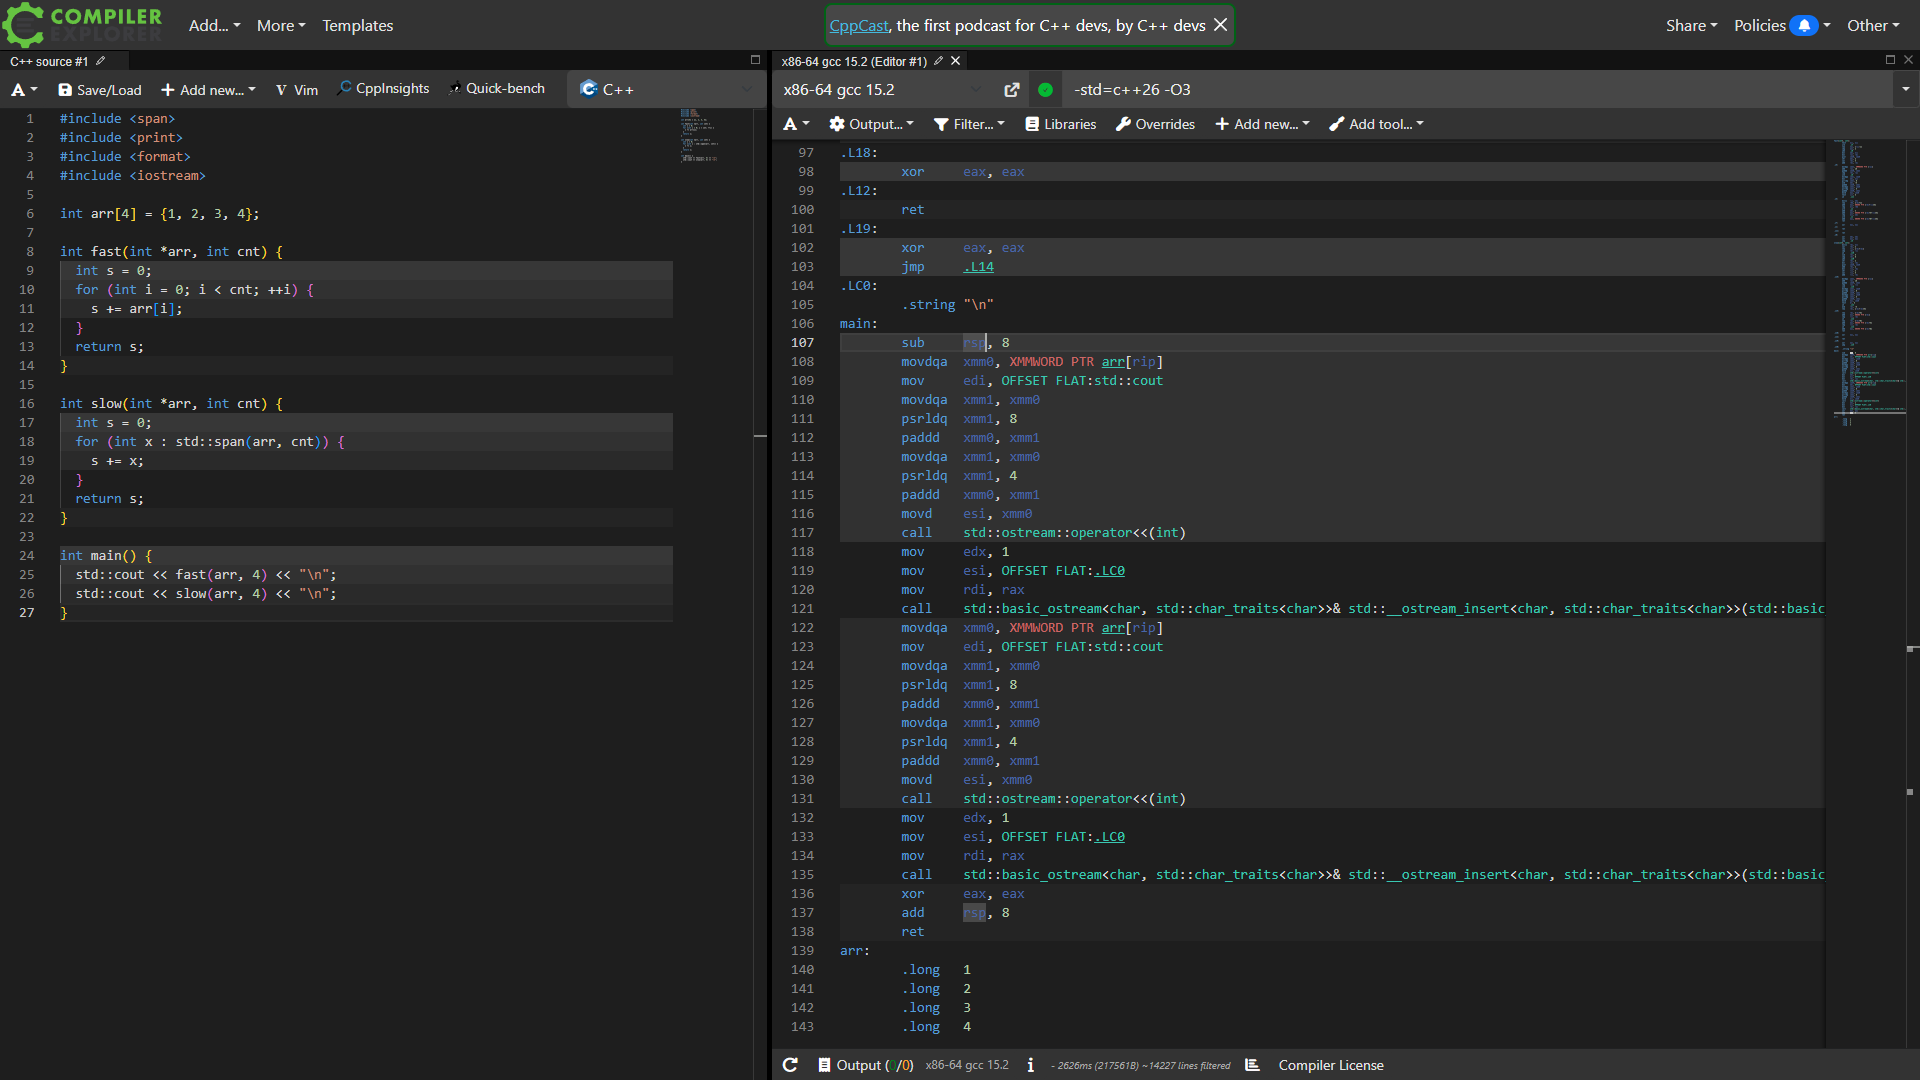The image size is (1920, 1080).
Task: Click the compiler info 'i' icon
Action: coord(1030,1065)
